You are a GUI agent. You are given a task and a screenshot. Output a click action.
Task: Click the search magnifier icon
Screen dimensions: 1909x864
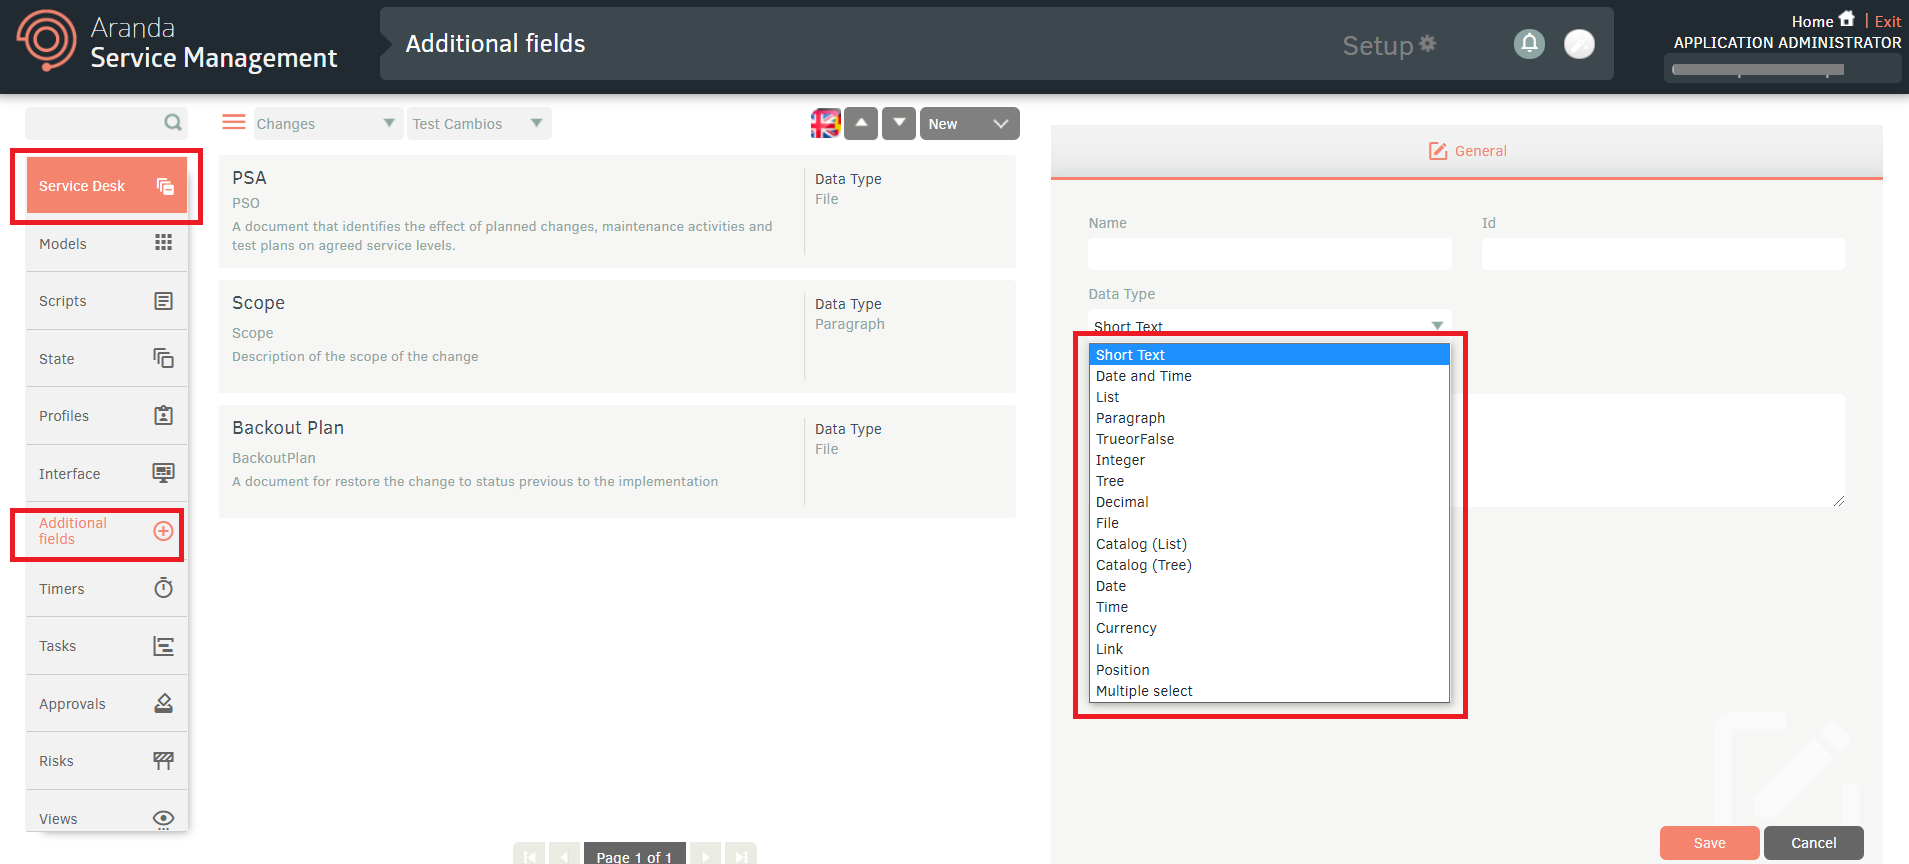click(x=173, y=122)
